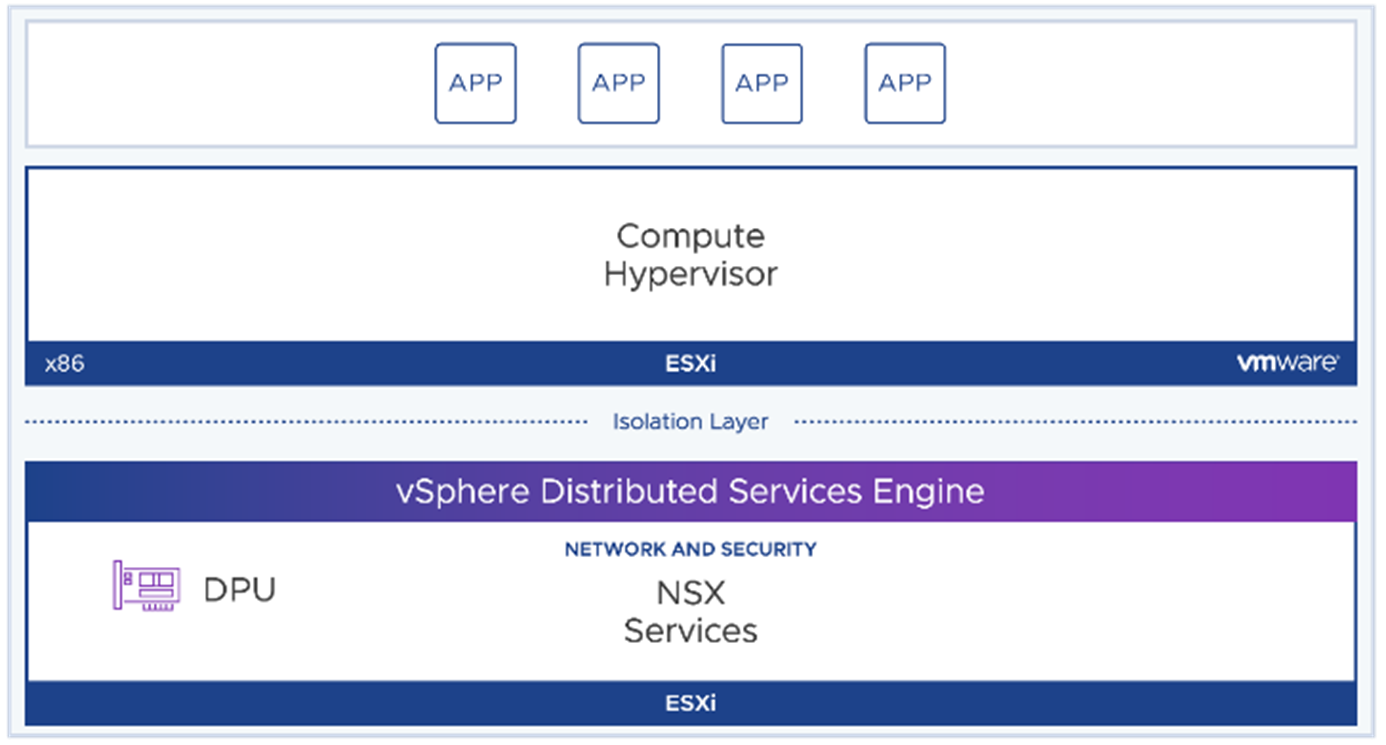Click the word Compute
The width and height of the screenshot is (1386, 745).
point(690,236)
